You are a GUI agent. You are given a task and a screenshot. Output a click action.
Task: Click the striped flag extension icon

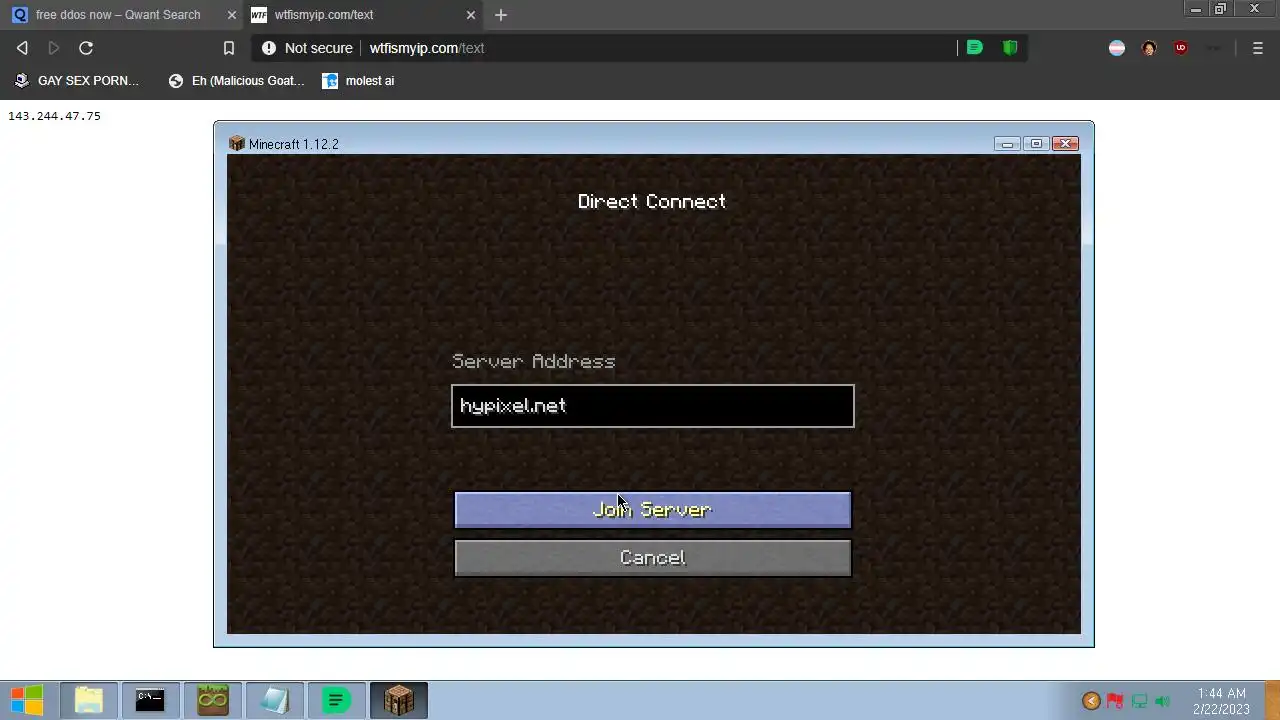click(x=1117, y=48)
